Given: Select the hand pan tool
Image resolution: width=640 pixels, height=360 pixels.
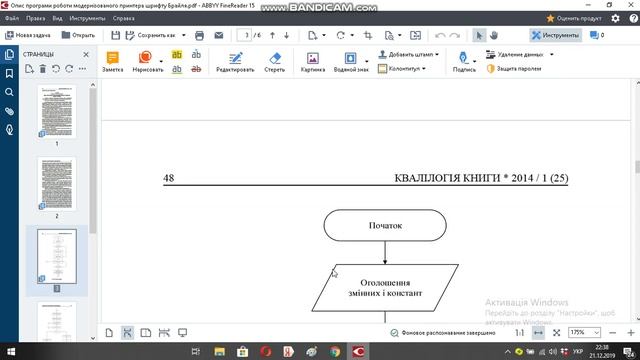Looking at the screenshot, I should pyautogui.click(x=494, y=36).
